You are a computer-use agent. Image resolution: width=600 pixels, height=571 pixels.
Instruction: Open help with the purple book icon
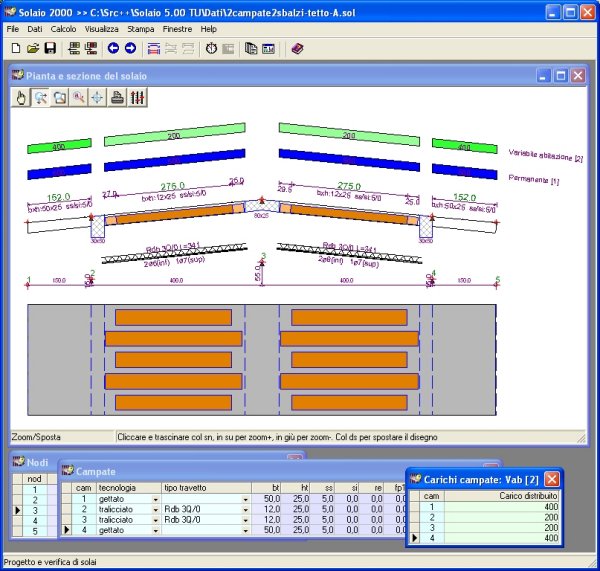297,49
